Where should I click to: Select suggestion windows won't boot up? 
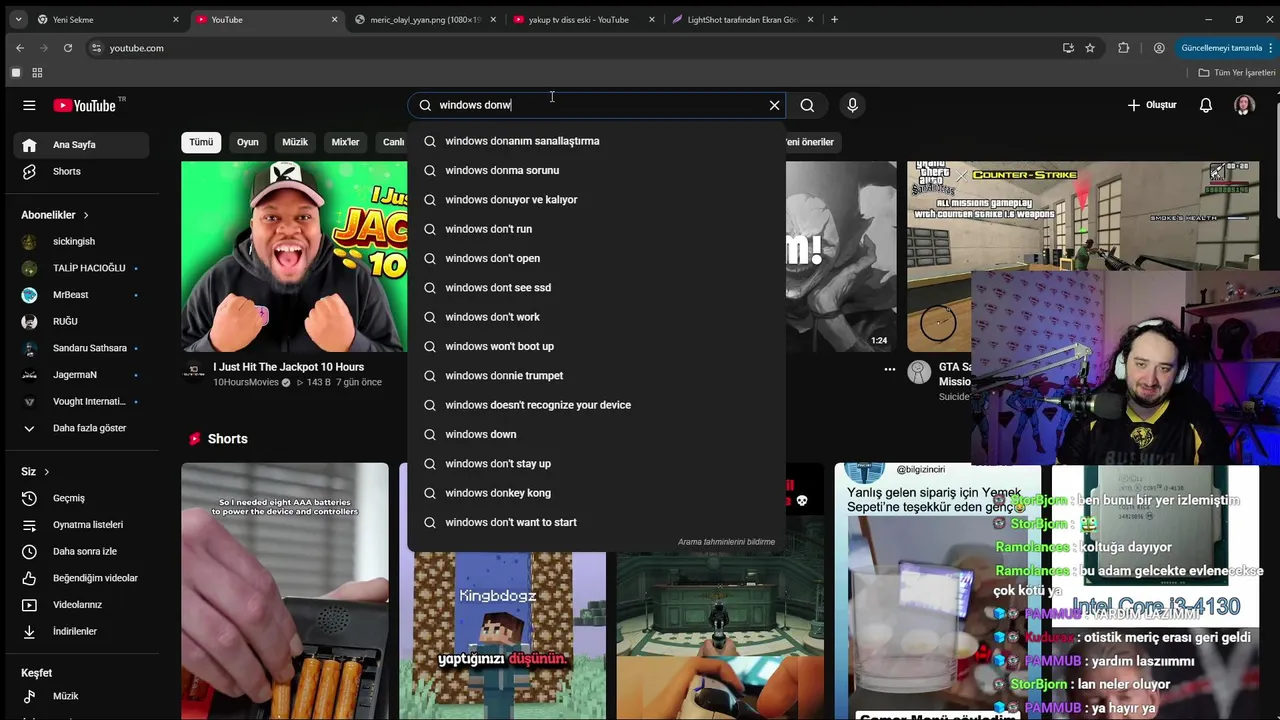click(x=596, y=346)
